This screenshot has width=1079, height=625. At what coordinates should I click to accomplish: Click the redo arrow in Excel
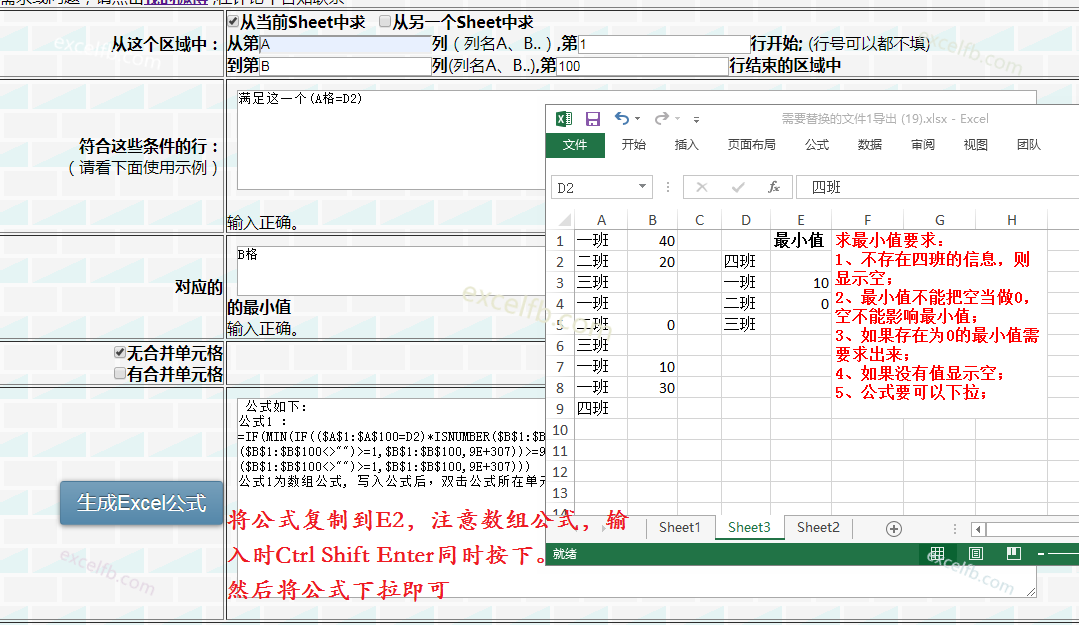(x=660, y=119)
